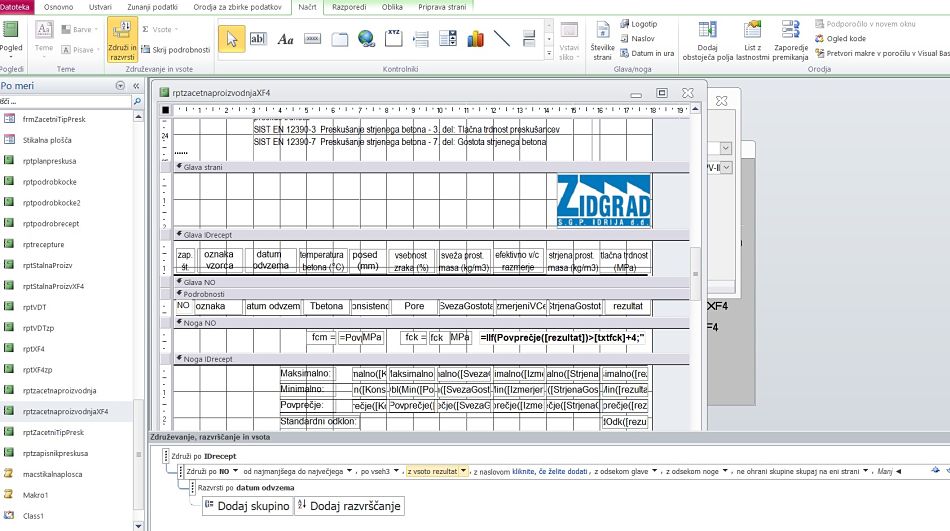Open 'z odsekom glave' dropdown

coord(654,471)
